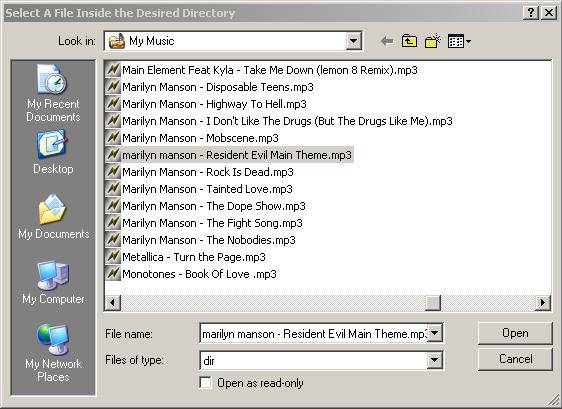Expand the File name dropdown arrow

pyautogui.click(x=434, y=333)
